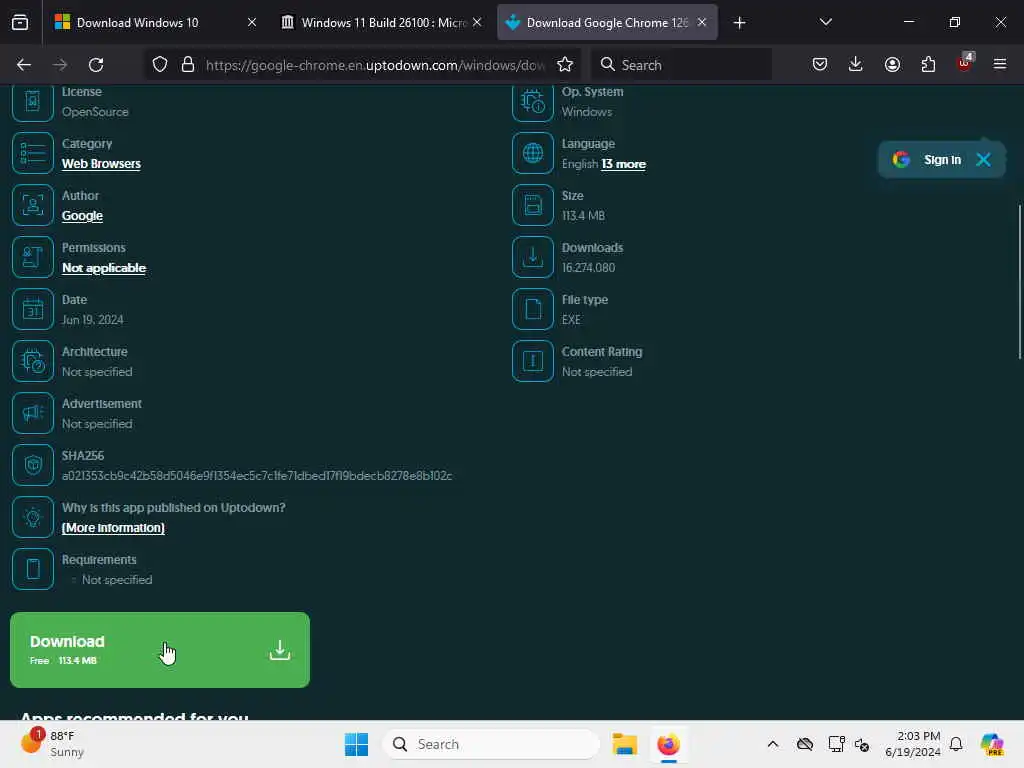Open the weather widget showing 88°F
Screen dimensions: 1024x768
tap(52, 744)
